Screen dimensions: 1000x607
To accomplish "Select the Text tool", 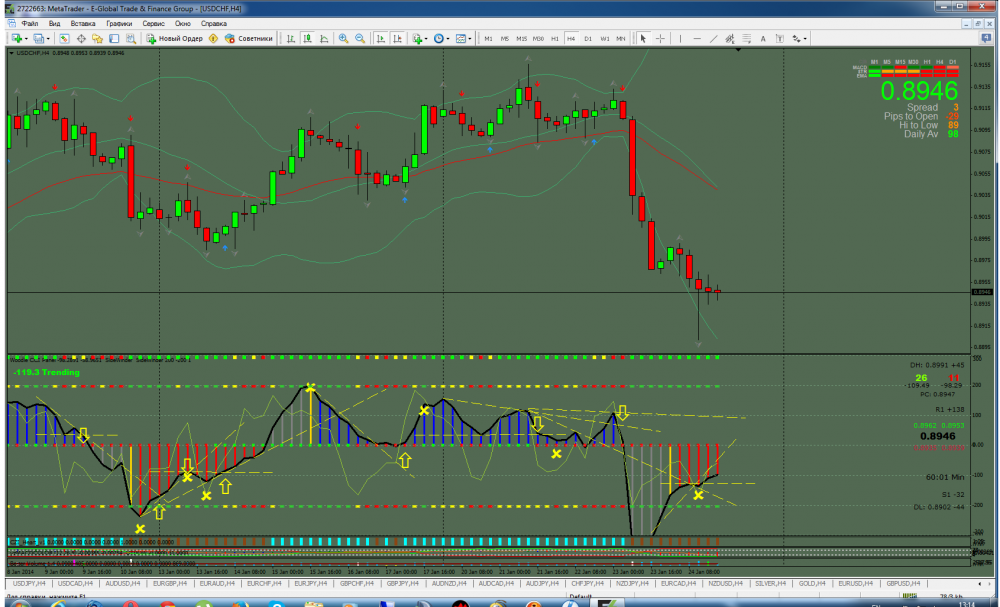I will 763,38.
